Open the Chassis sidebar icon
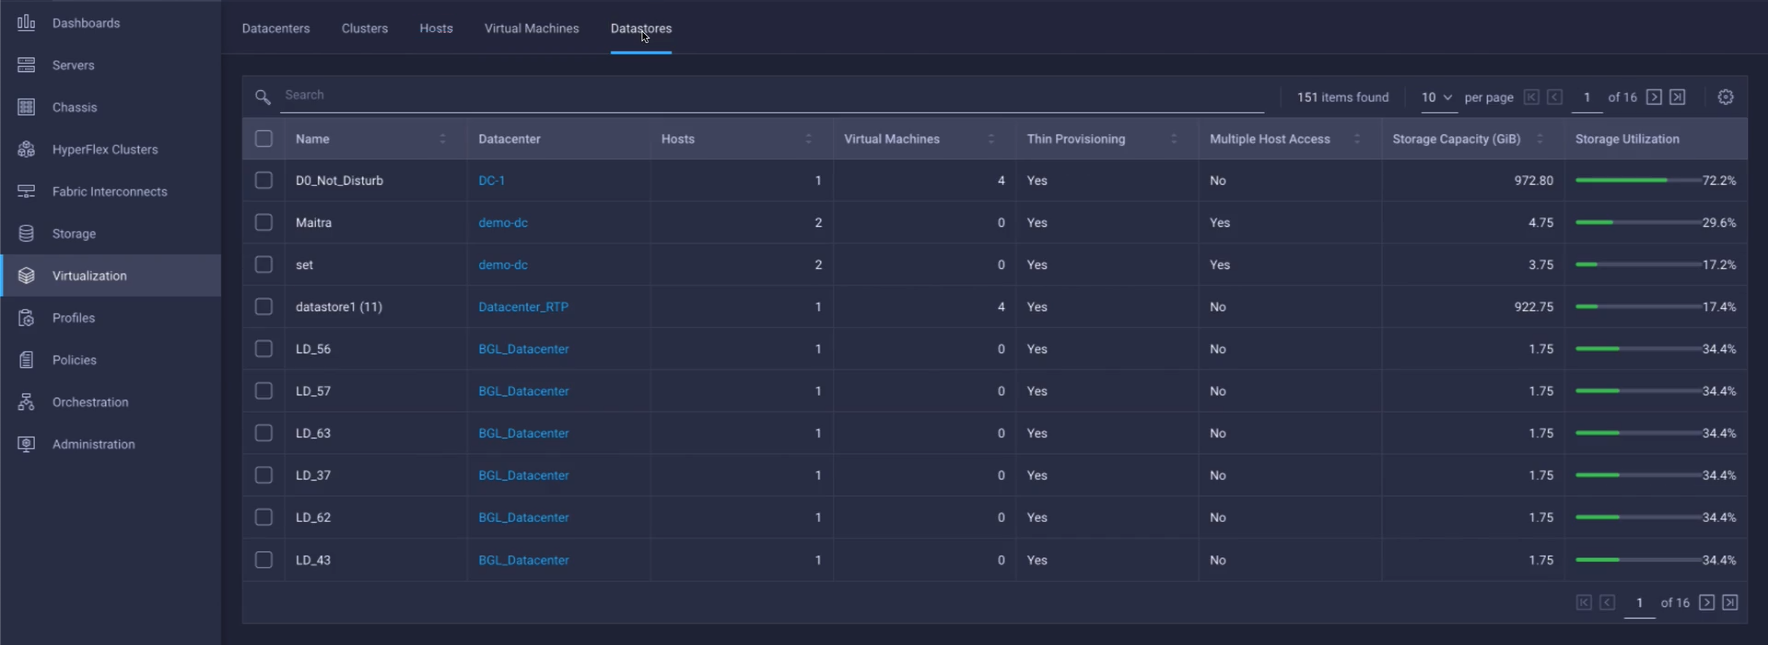The width and height of the screenshot is (1768, 645). tap(27, 107)
